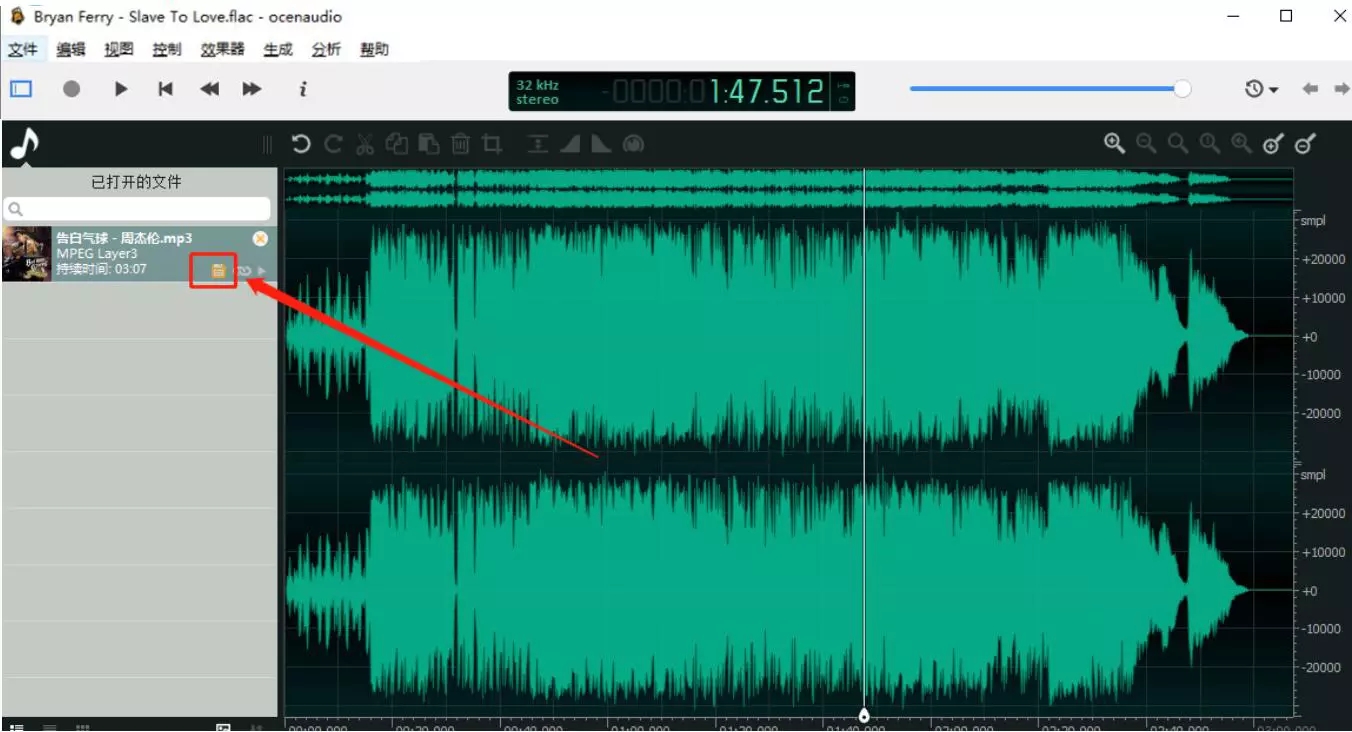Activate the zoom in magnifier icon

tap(1114, 143)
